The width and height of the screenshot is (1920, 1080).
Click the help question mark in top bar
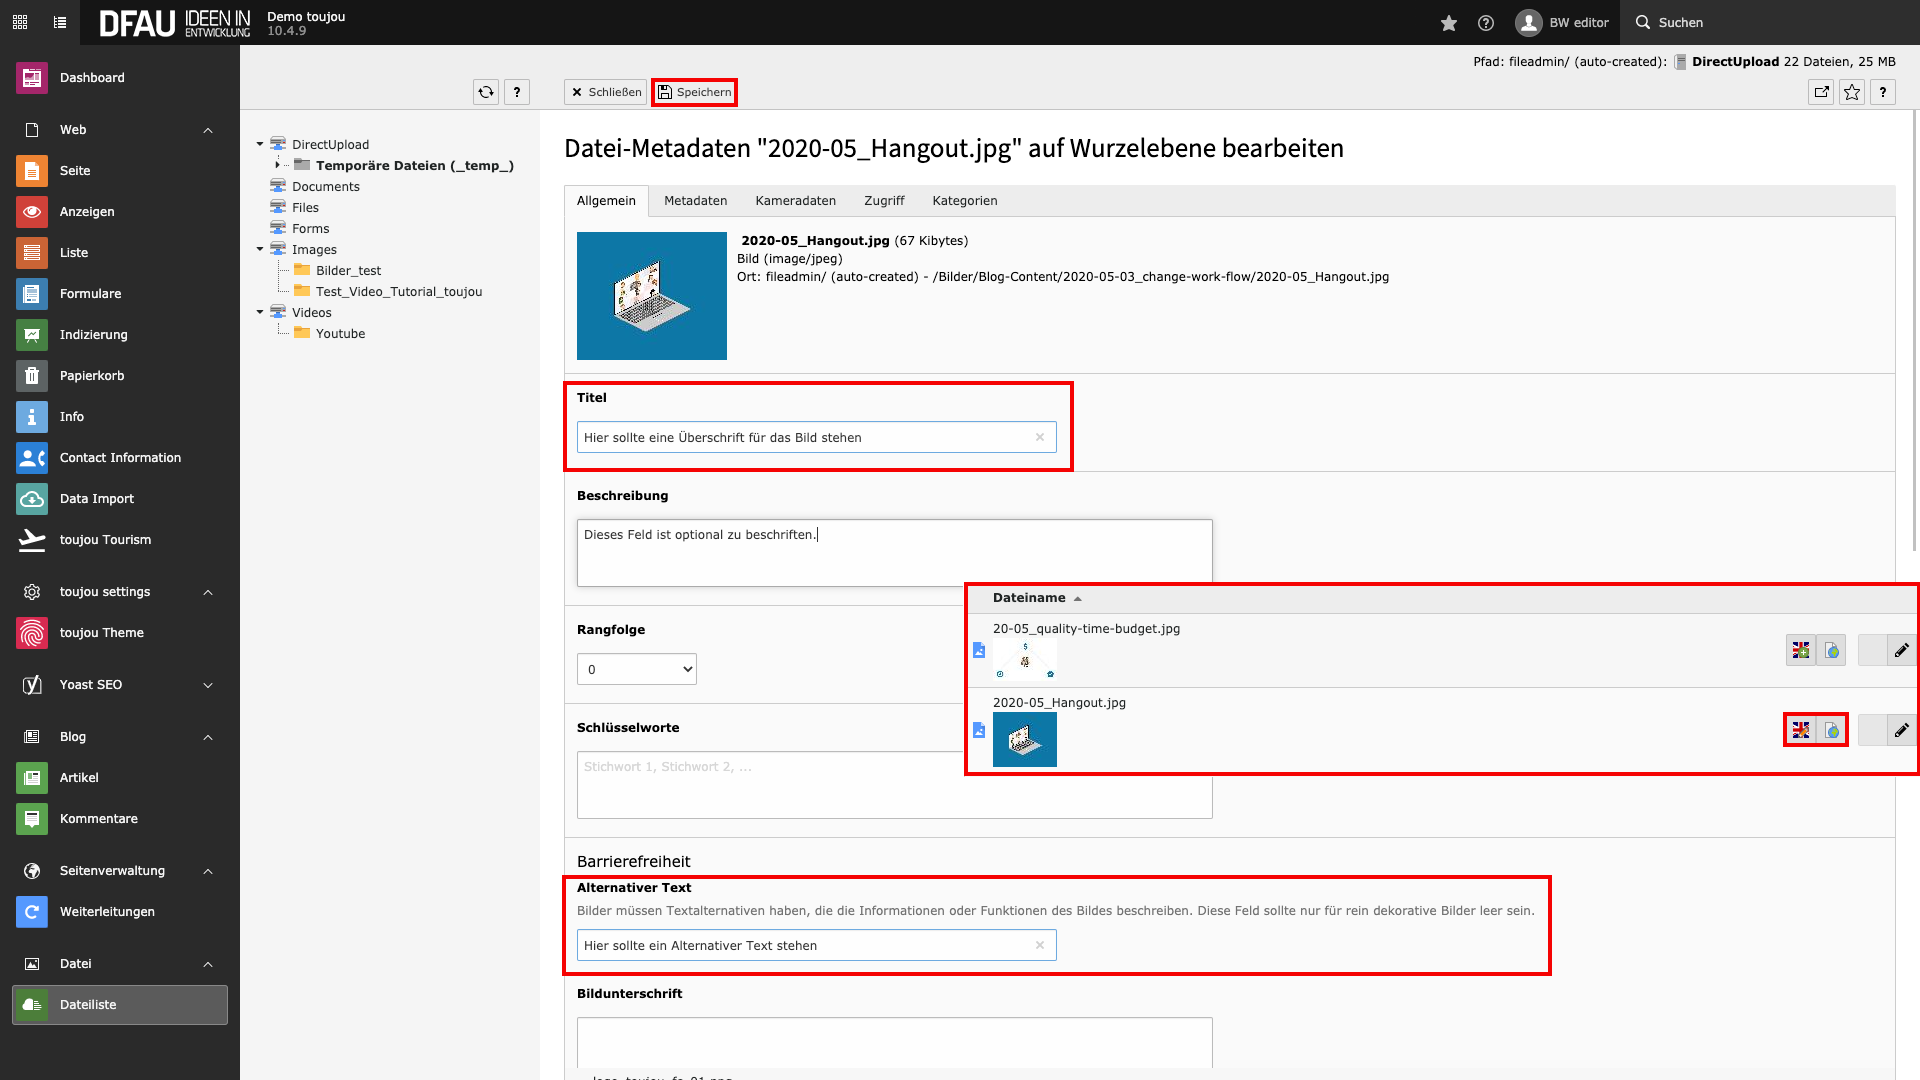[1486, 23]
